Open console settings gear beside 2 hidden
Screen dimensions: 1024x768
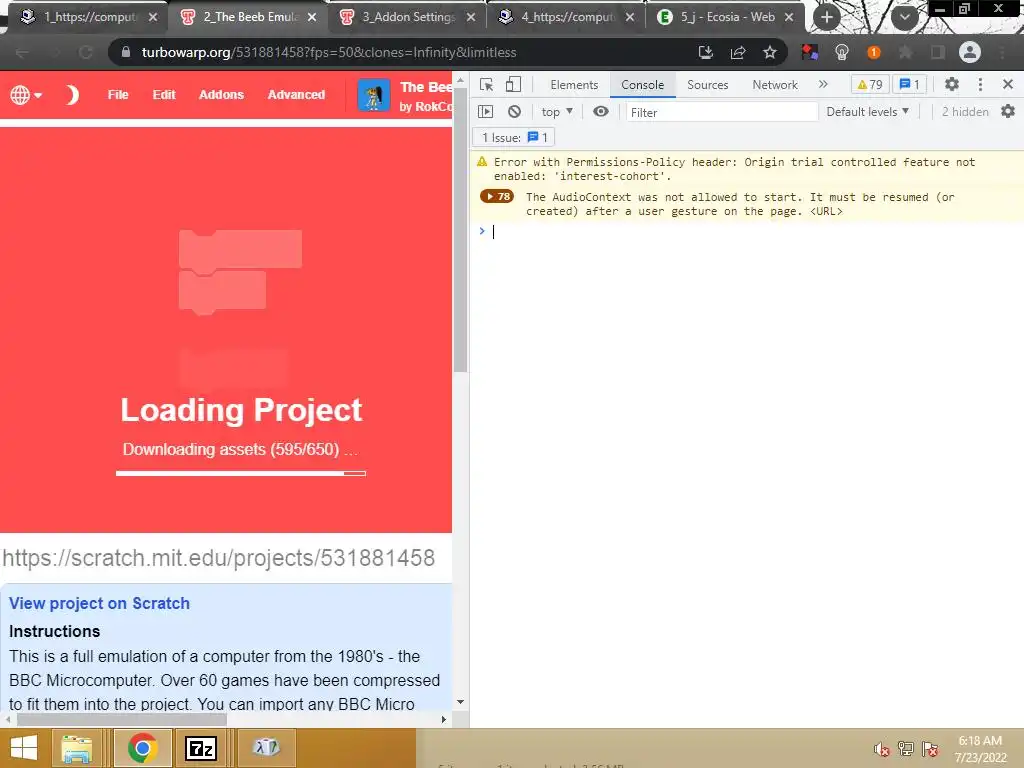pyautogui.click(x=1008, y=112)
